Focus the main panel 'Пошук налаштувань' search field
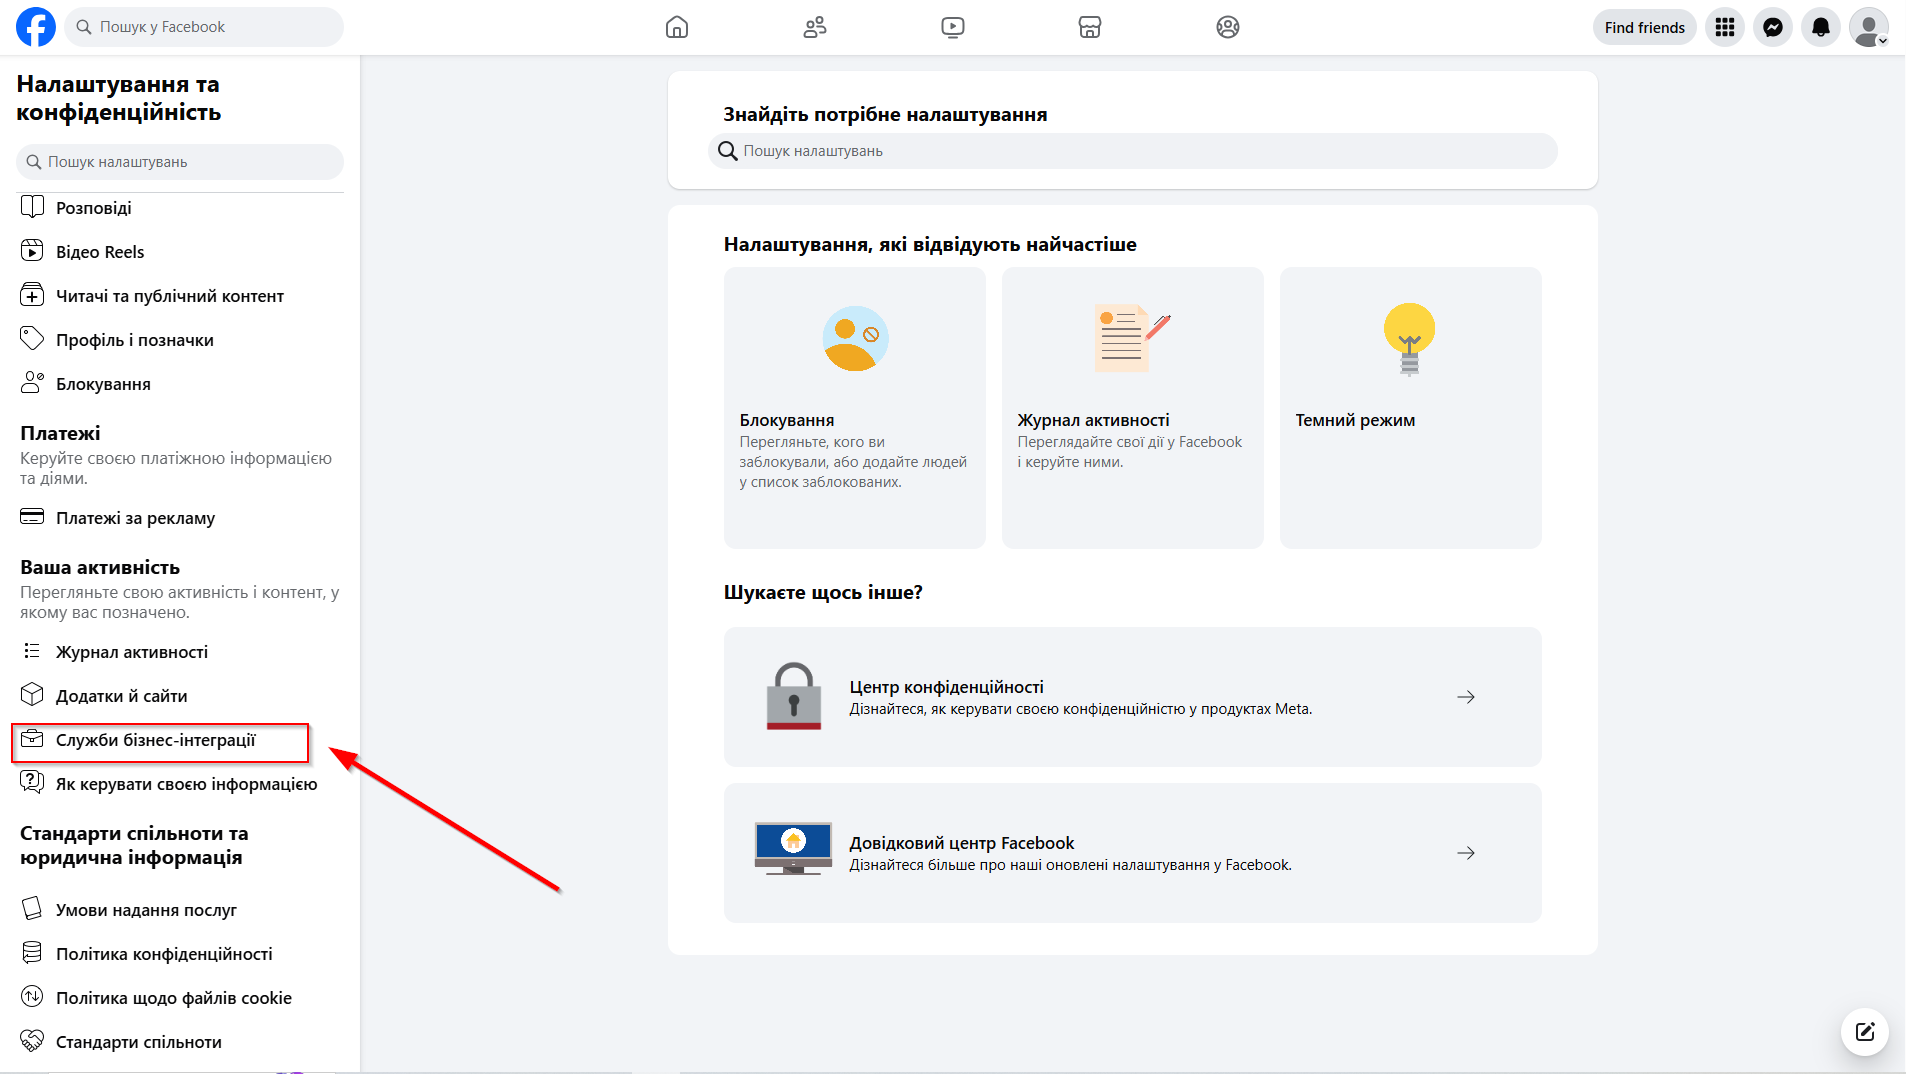Image resolution: width=1906 pixels, height=1074 pixels. (x=1133, y=151)
